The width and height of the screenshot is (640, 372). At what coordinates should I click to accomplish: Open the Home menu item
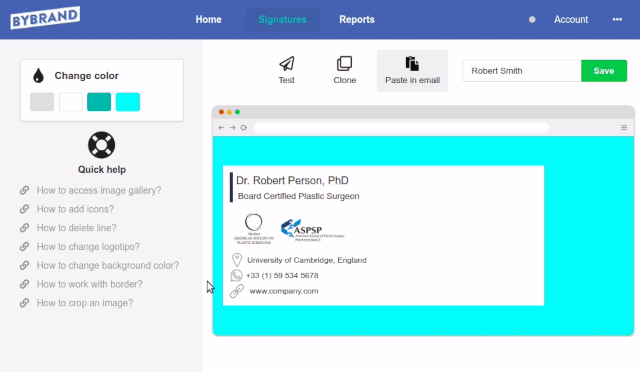tap(208, 19)
